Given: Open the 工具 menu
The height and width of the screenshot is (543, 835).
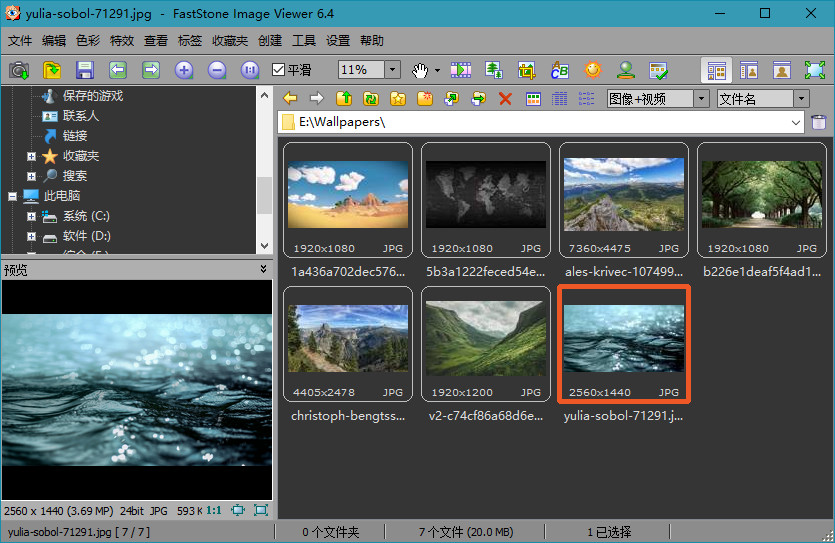Looking at the screenshot, I should [x=303, y=41].
